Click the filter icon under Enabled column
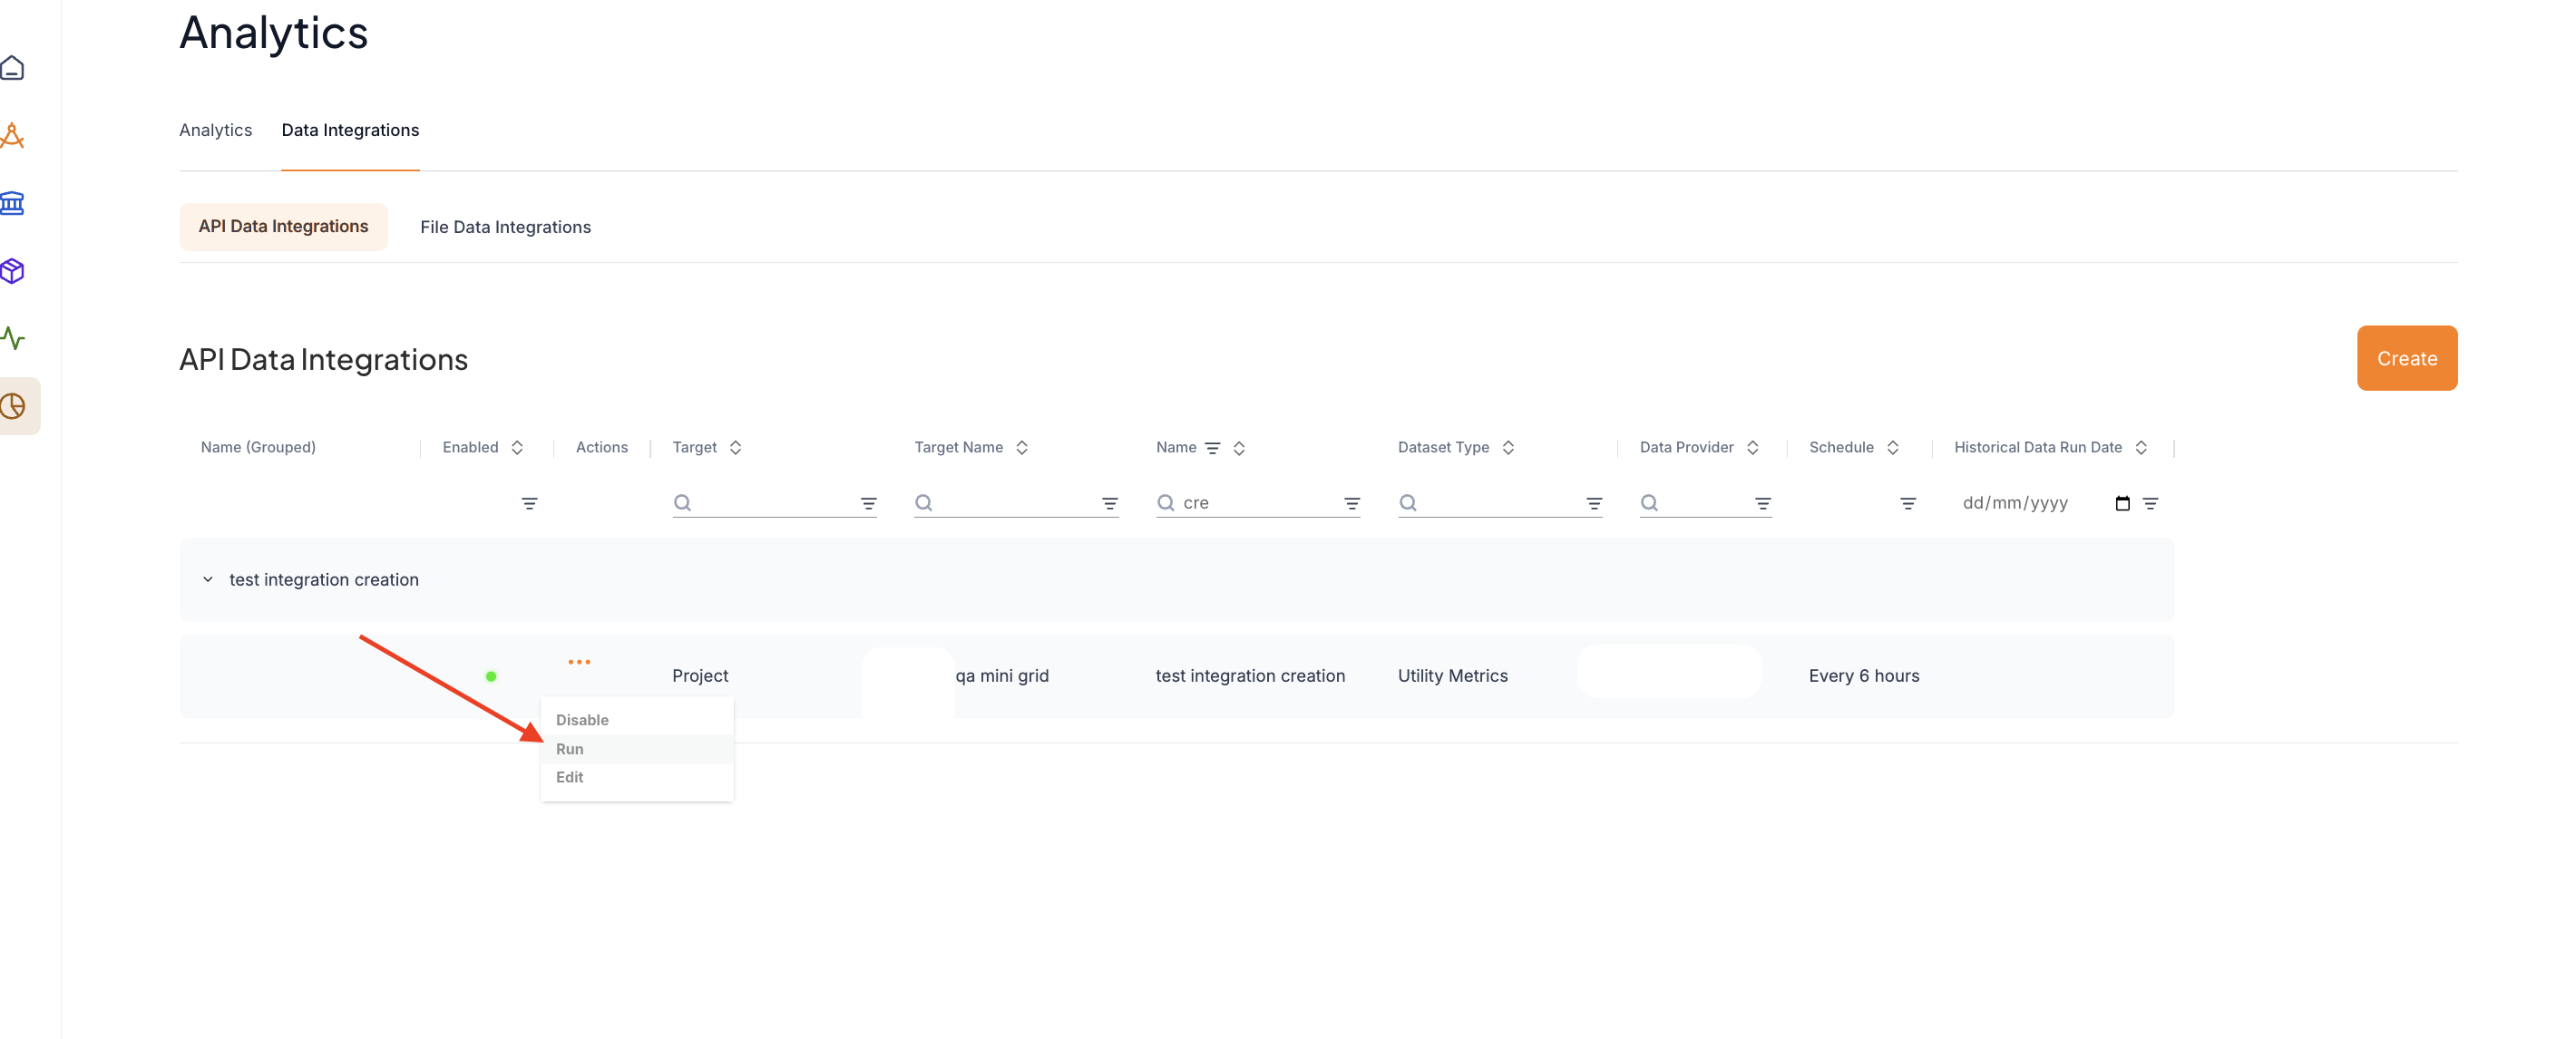2576x1039 pixels. click(529, 503)
